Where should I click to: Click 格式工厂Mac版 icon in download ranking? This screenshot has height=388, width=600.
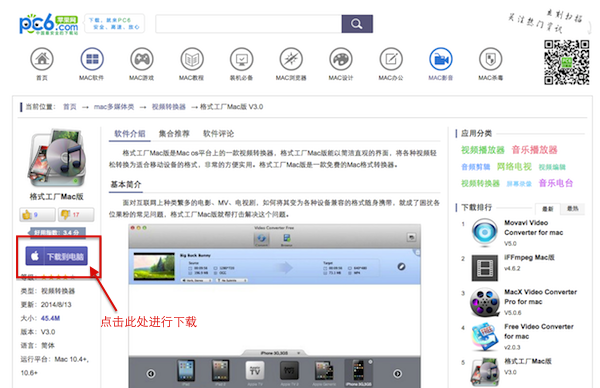[x=485, y=372]
